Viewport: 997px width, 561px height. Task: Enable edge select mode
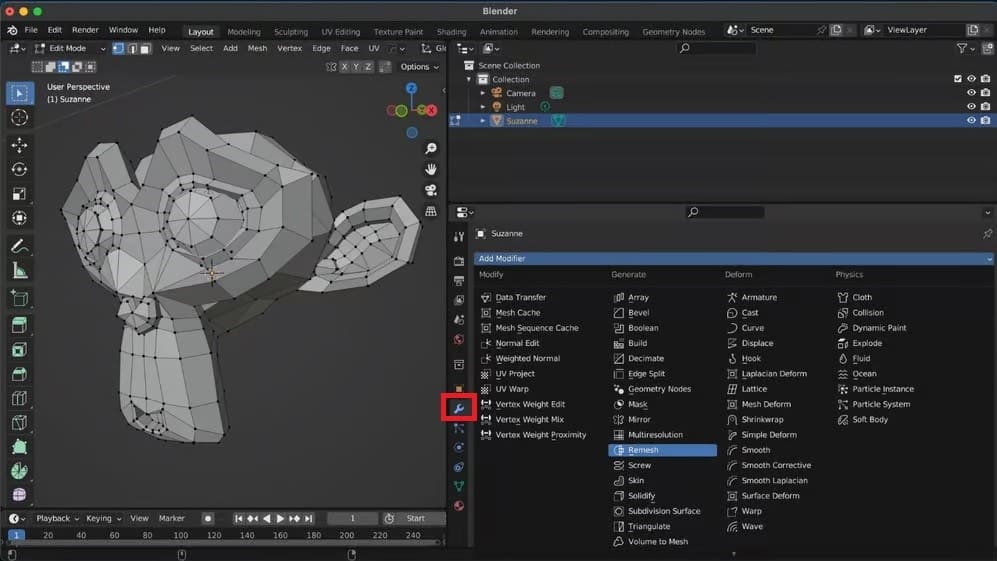[132, 48]
